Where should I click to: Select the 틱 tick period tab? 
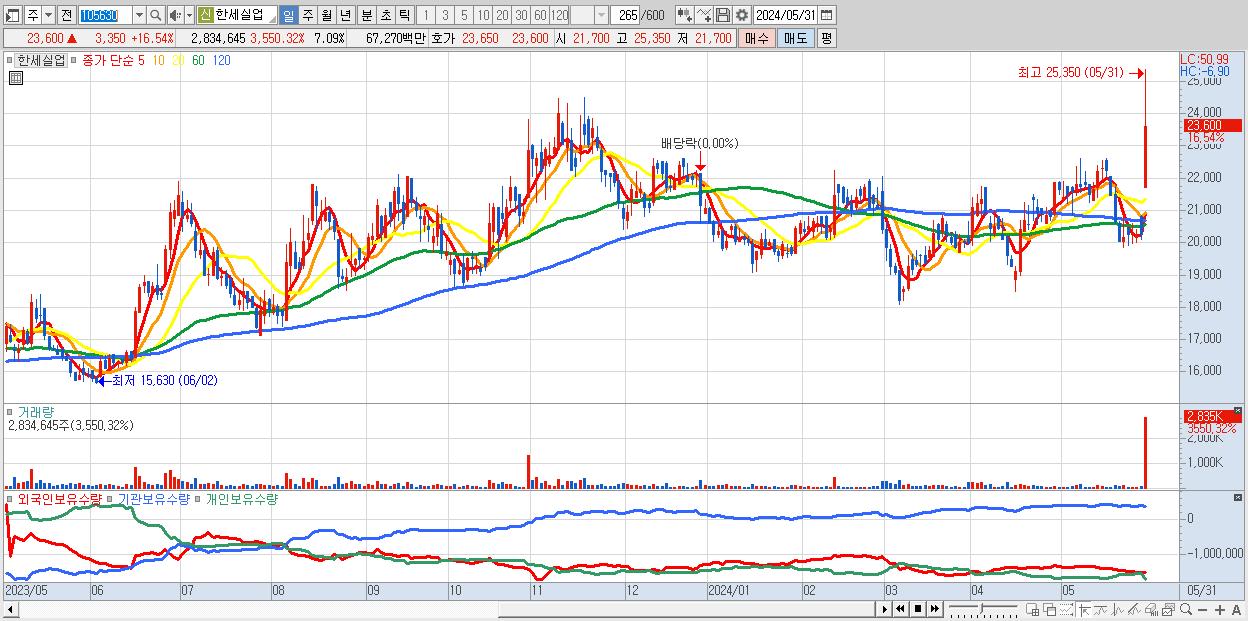tap(404, 15)
